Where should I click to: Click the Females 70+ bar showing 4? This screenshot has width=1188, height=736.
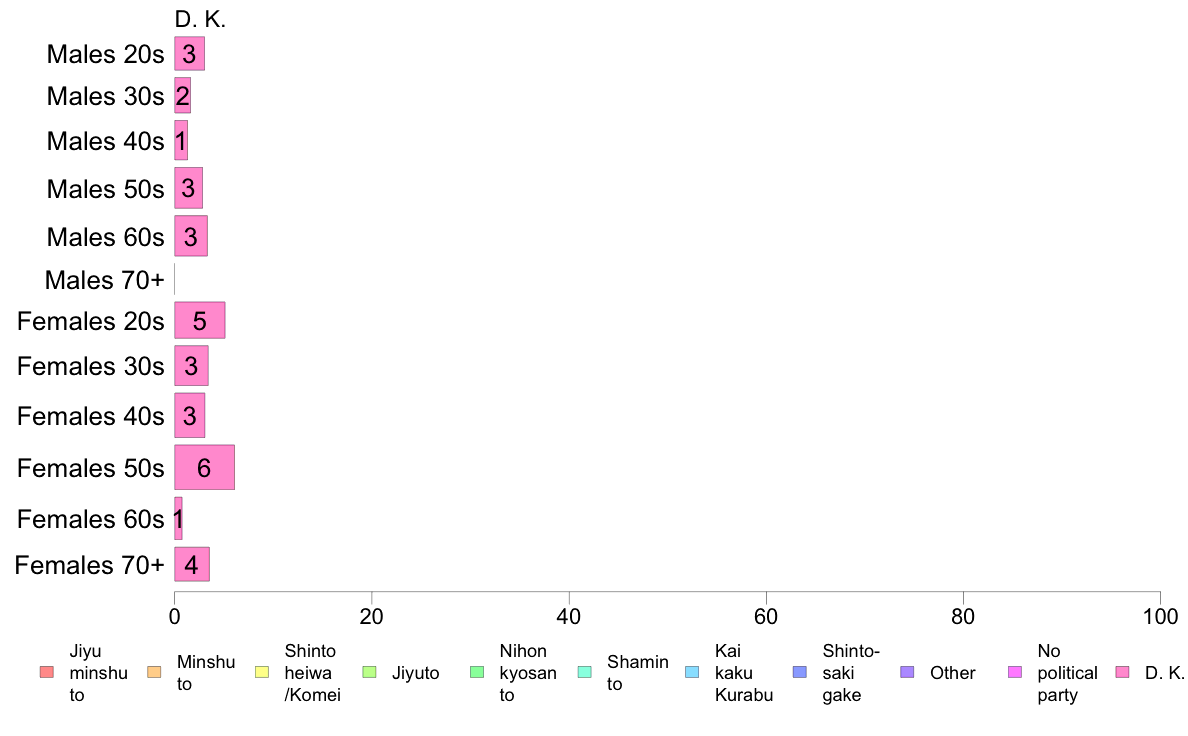[192, 565]
